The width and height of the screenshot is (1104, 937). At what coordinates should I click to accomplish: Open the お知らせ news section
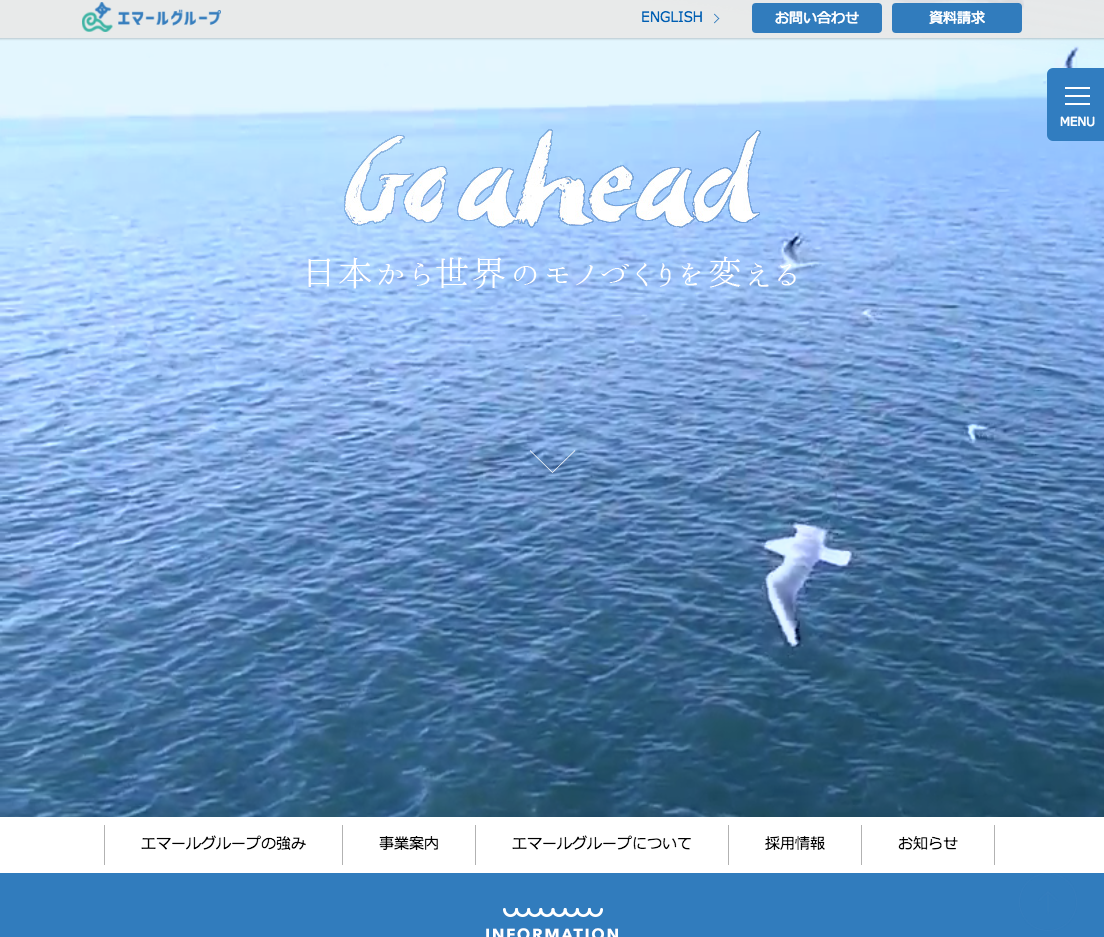click(927, 844)
